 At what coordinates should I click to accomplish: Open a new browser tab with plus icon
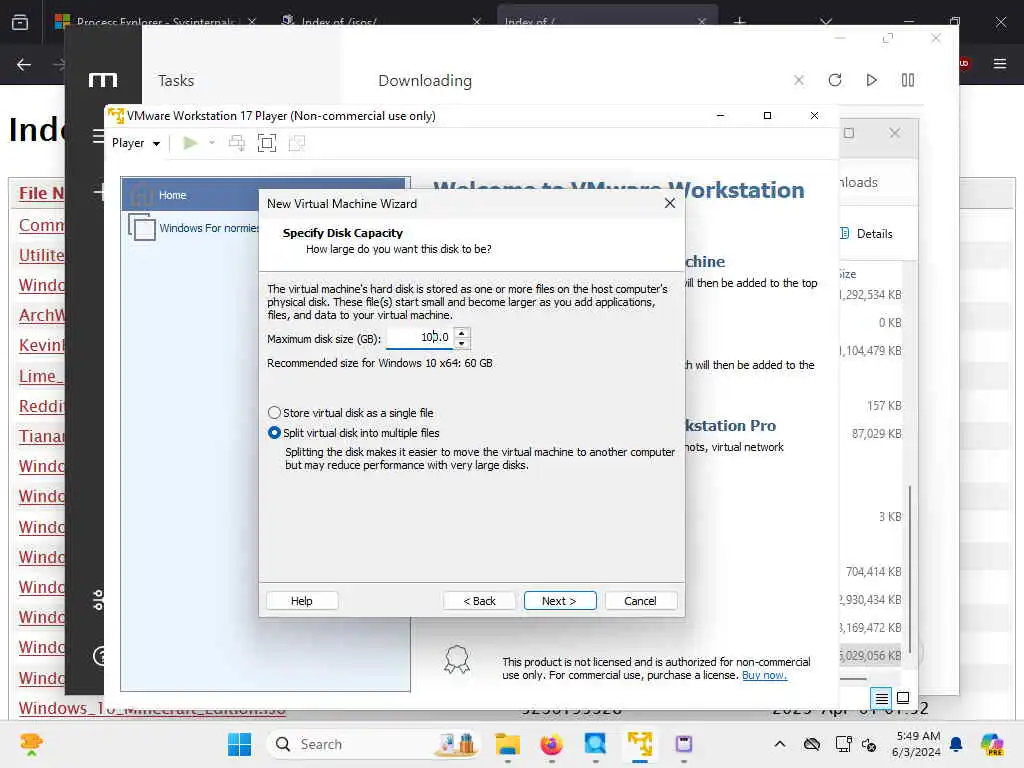(x=739, y=22)
